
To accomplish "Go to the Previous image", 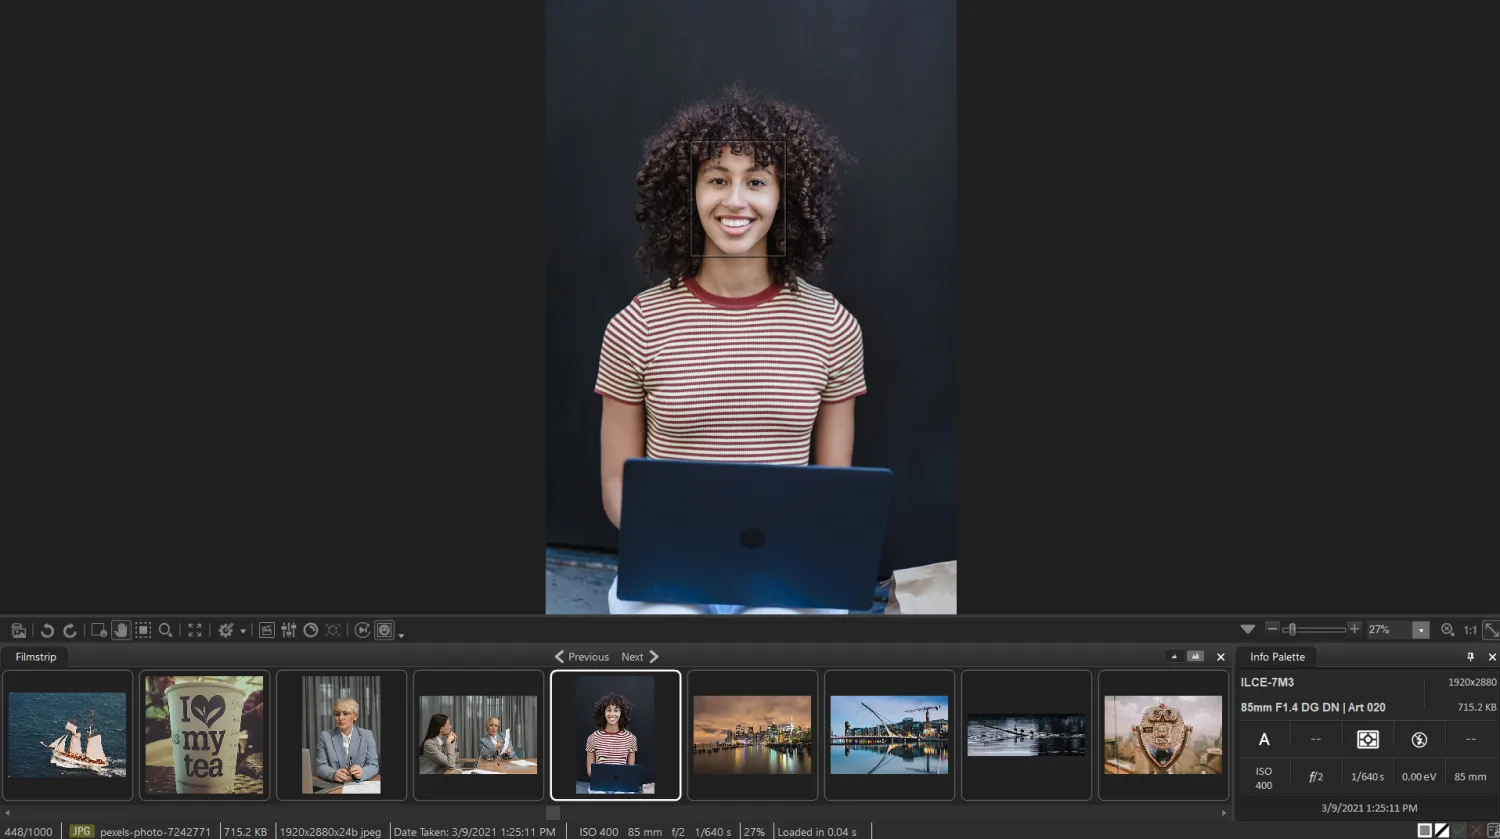I will pos(582,657).
